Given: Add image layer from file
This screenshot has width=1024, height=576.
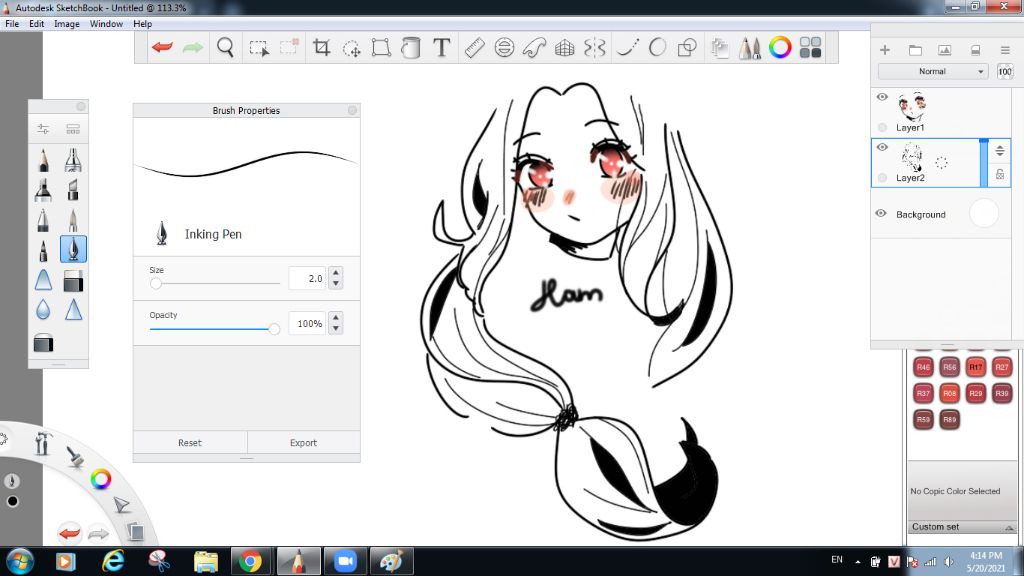Looking at the screenshot, I should (x=944, y=50).
